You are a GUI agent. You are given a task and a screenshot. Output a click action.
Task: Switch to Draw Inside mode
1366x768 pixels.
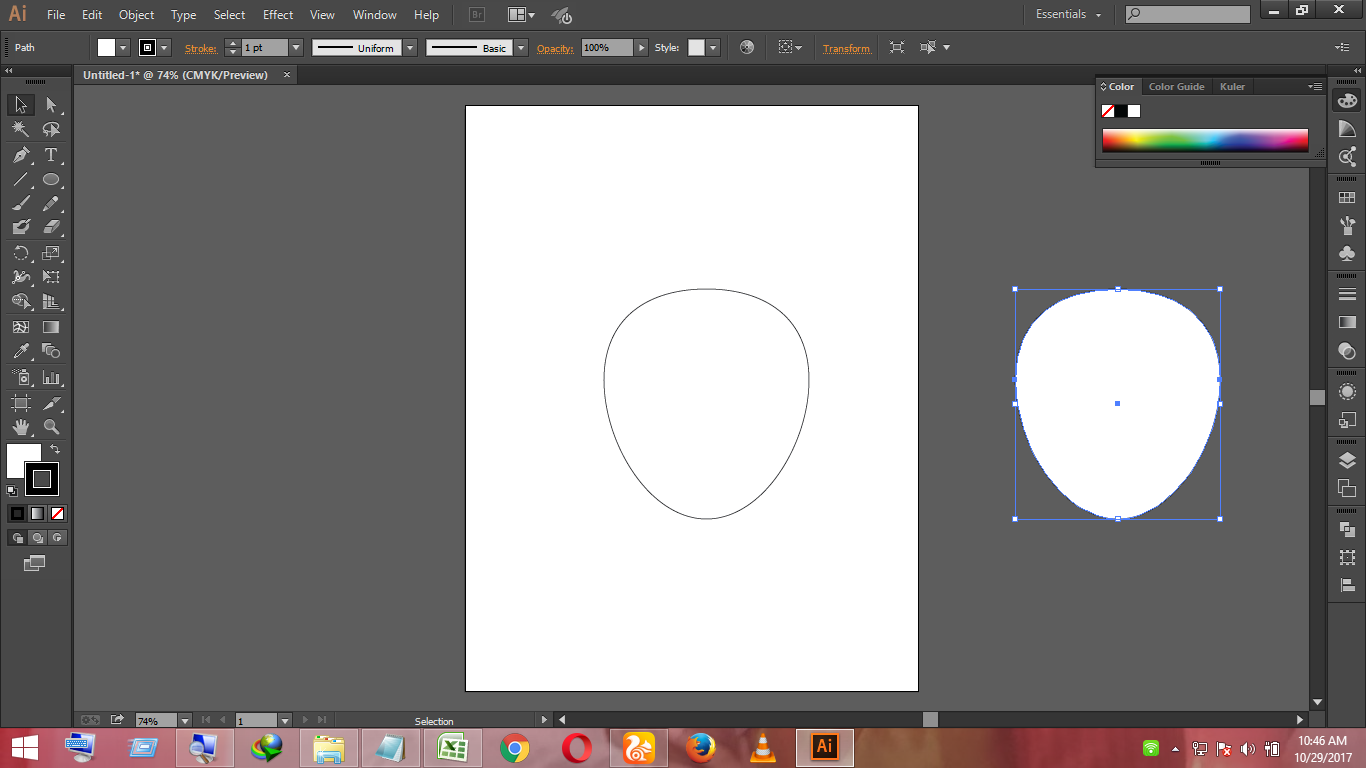click(57, 538)
